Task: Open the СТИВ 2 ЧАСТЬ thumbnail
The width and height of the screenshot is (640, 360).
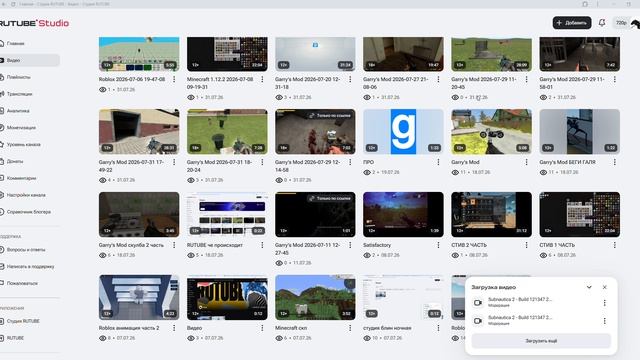Action: [491, 214]
